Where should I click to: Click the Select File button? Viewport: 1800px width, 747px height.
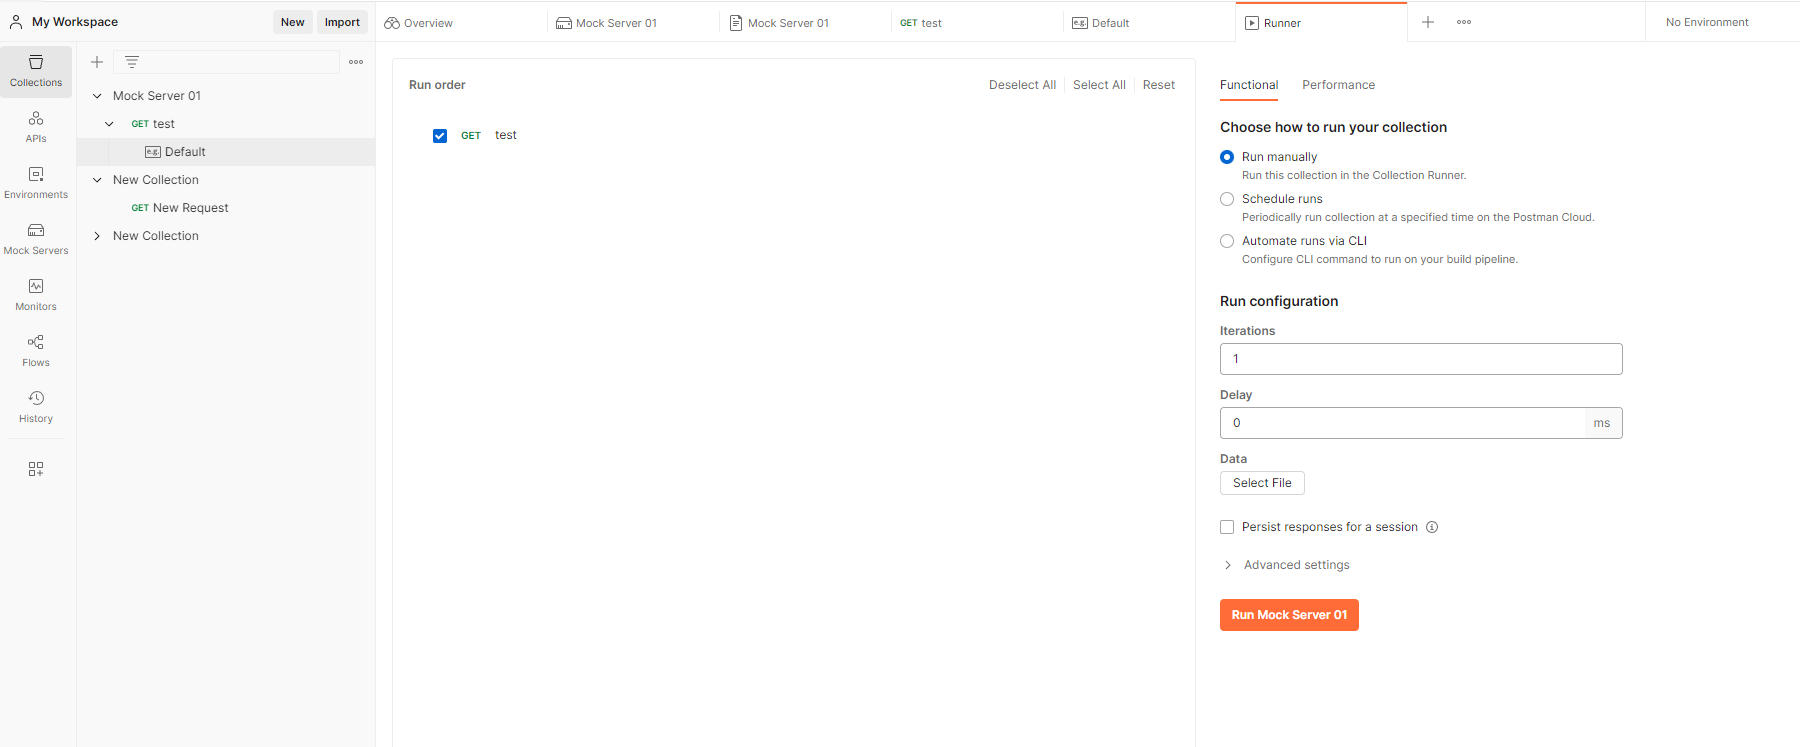(x=1262, y=483)
